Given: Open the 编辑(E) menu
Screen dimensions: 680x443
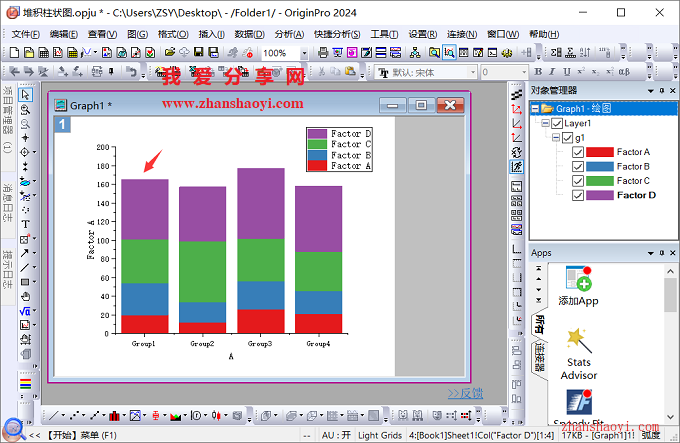Looking at the screenshot, I should tap(64, 34).
